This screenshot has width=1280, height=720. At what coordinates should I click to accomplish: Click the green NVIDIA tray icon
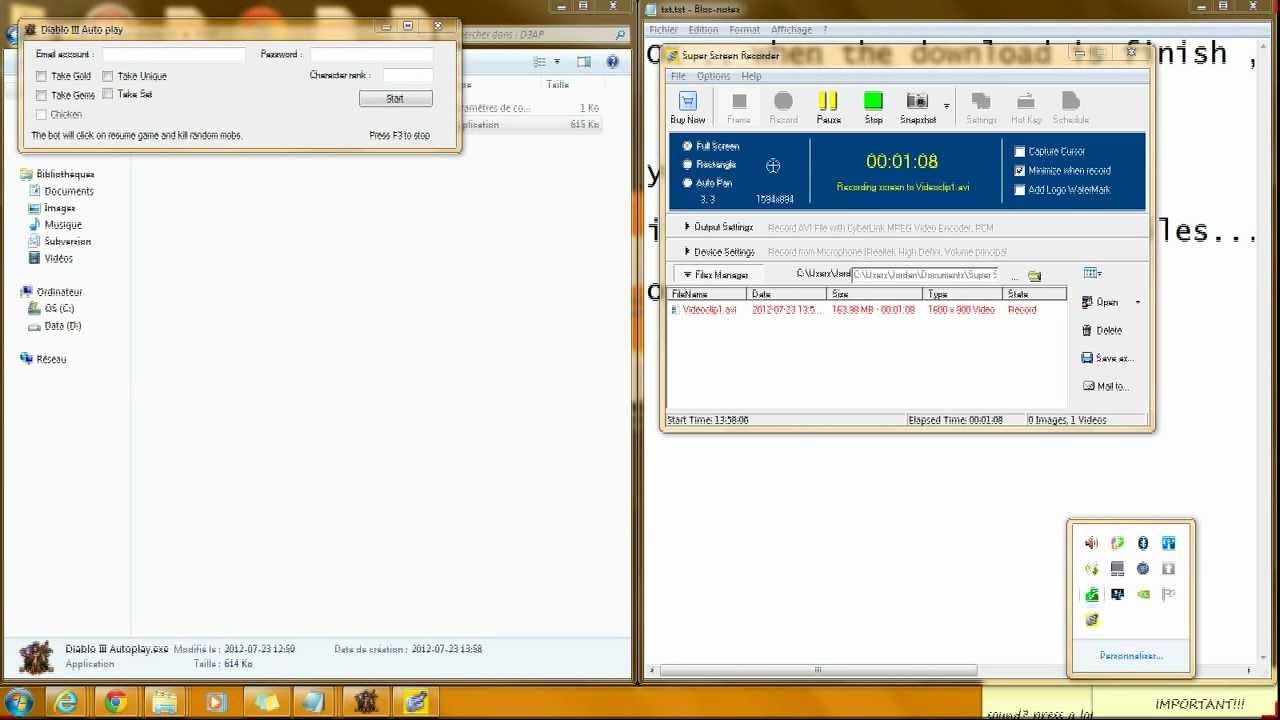[1143, 594]
